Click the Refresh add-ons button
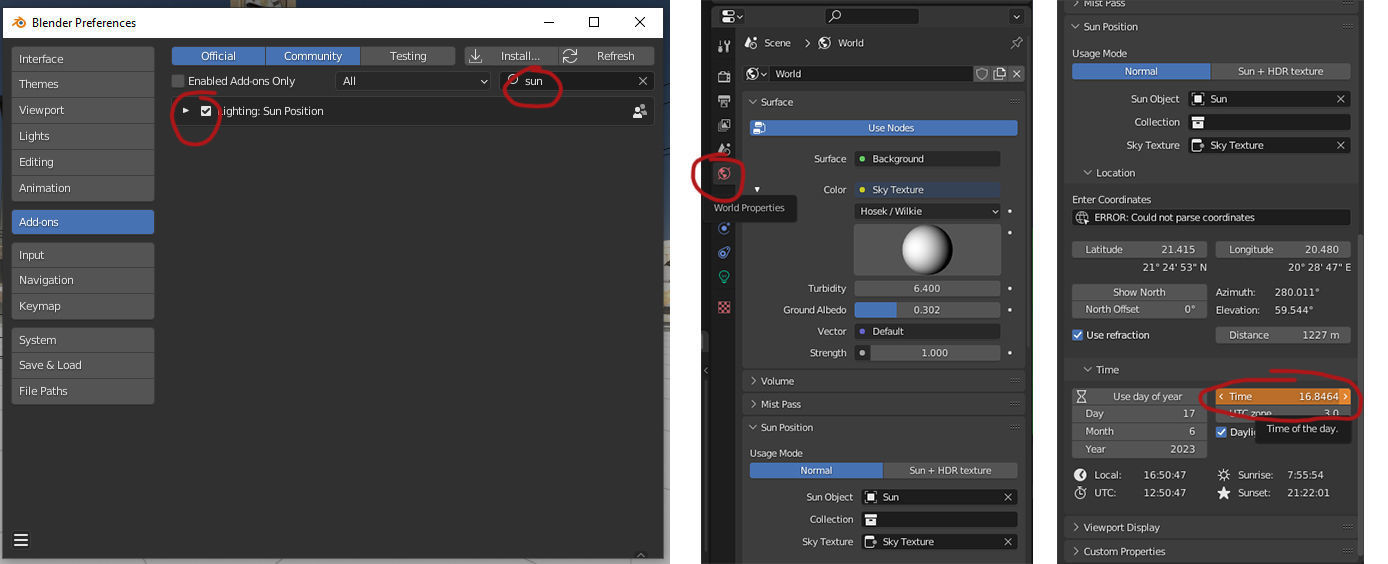Screen dimensions: 1388x564 (x=606, y=56)
